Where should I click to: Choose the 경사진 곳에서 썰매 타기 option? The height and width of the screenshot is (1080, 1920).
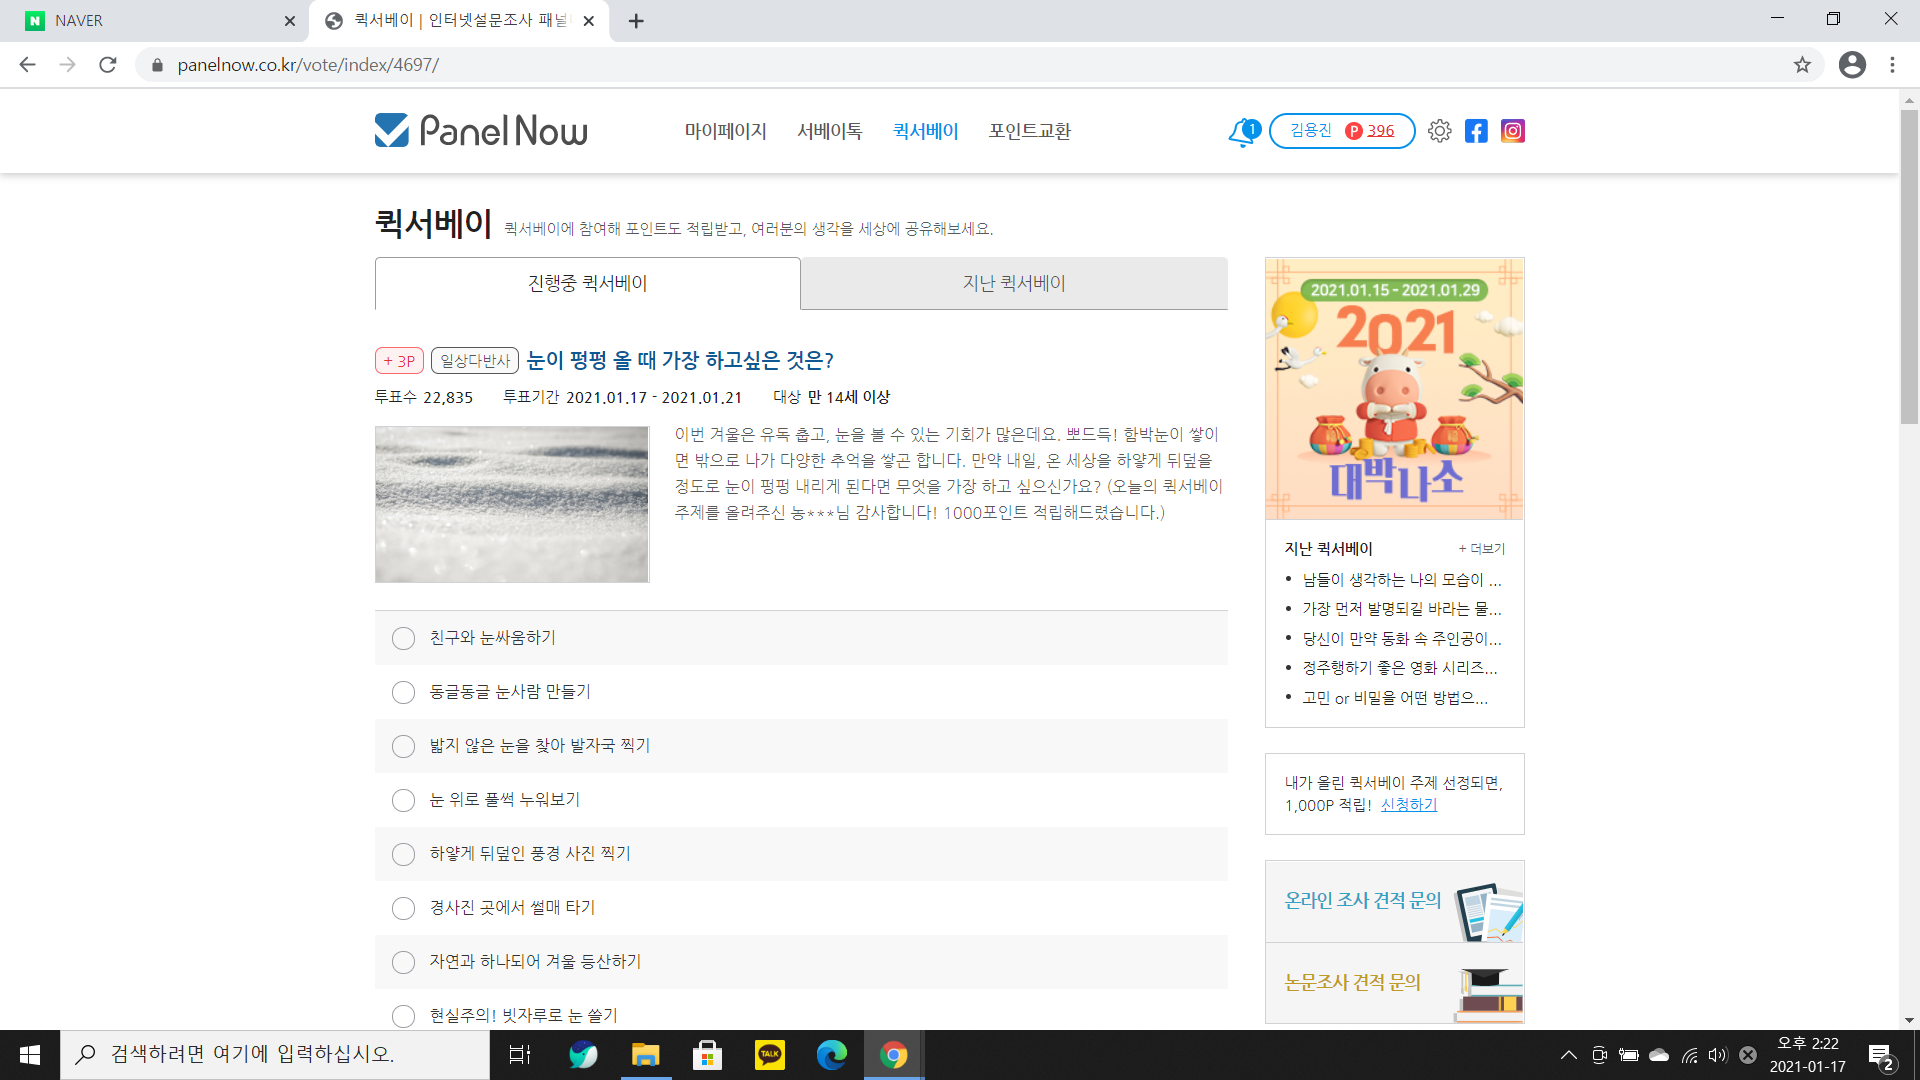point(403,908)
